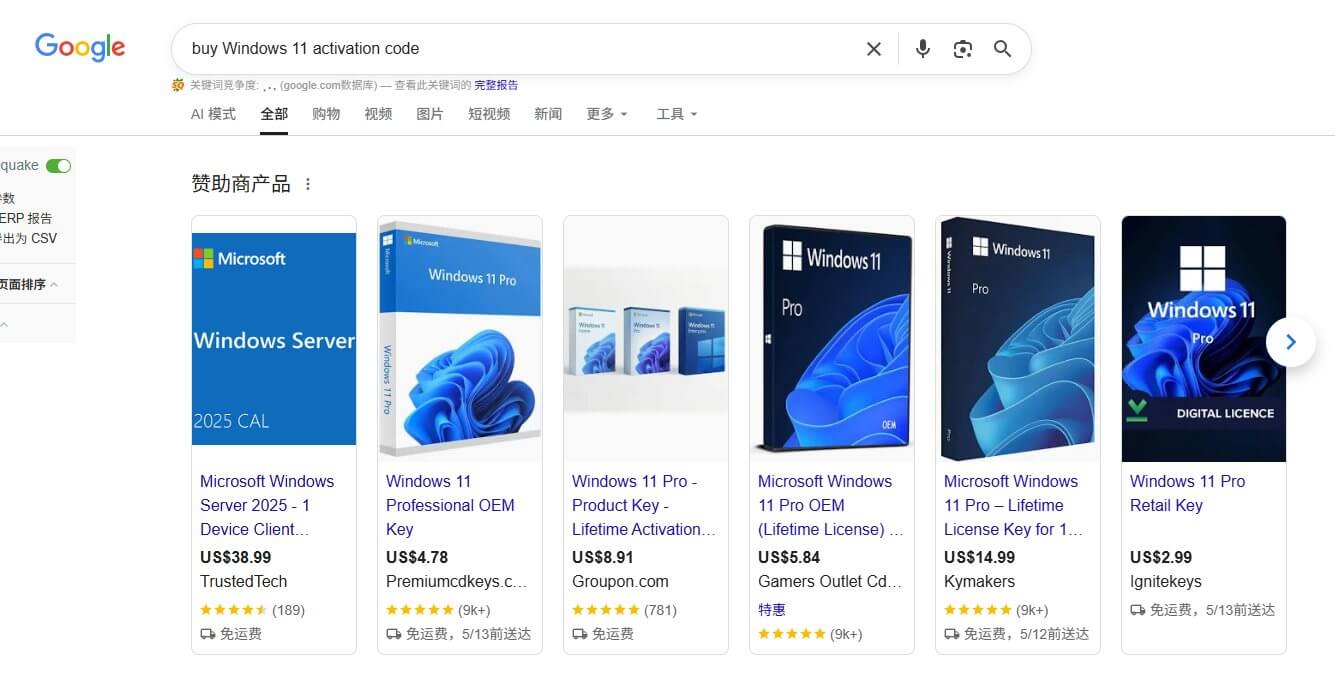Submit search with magnifying glass icon

pos(1003,49)
